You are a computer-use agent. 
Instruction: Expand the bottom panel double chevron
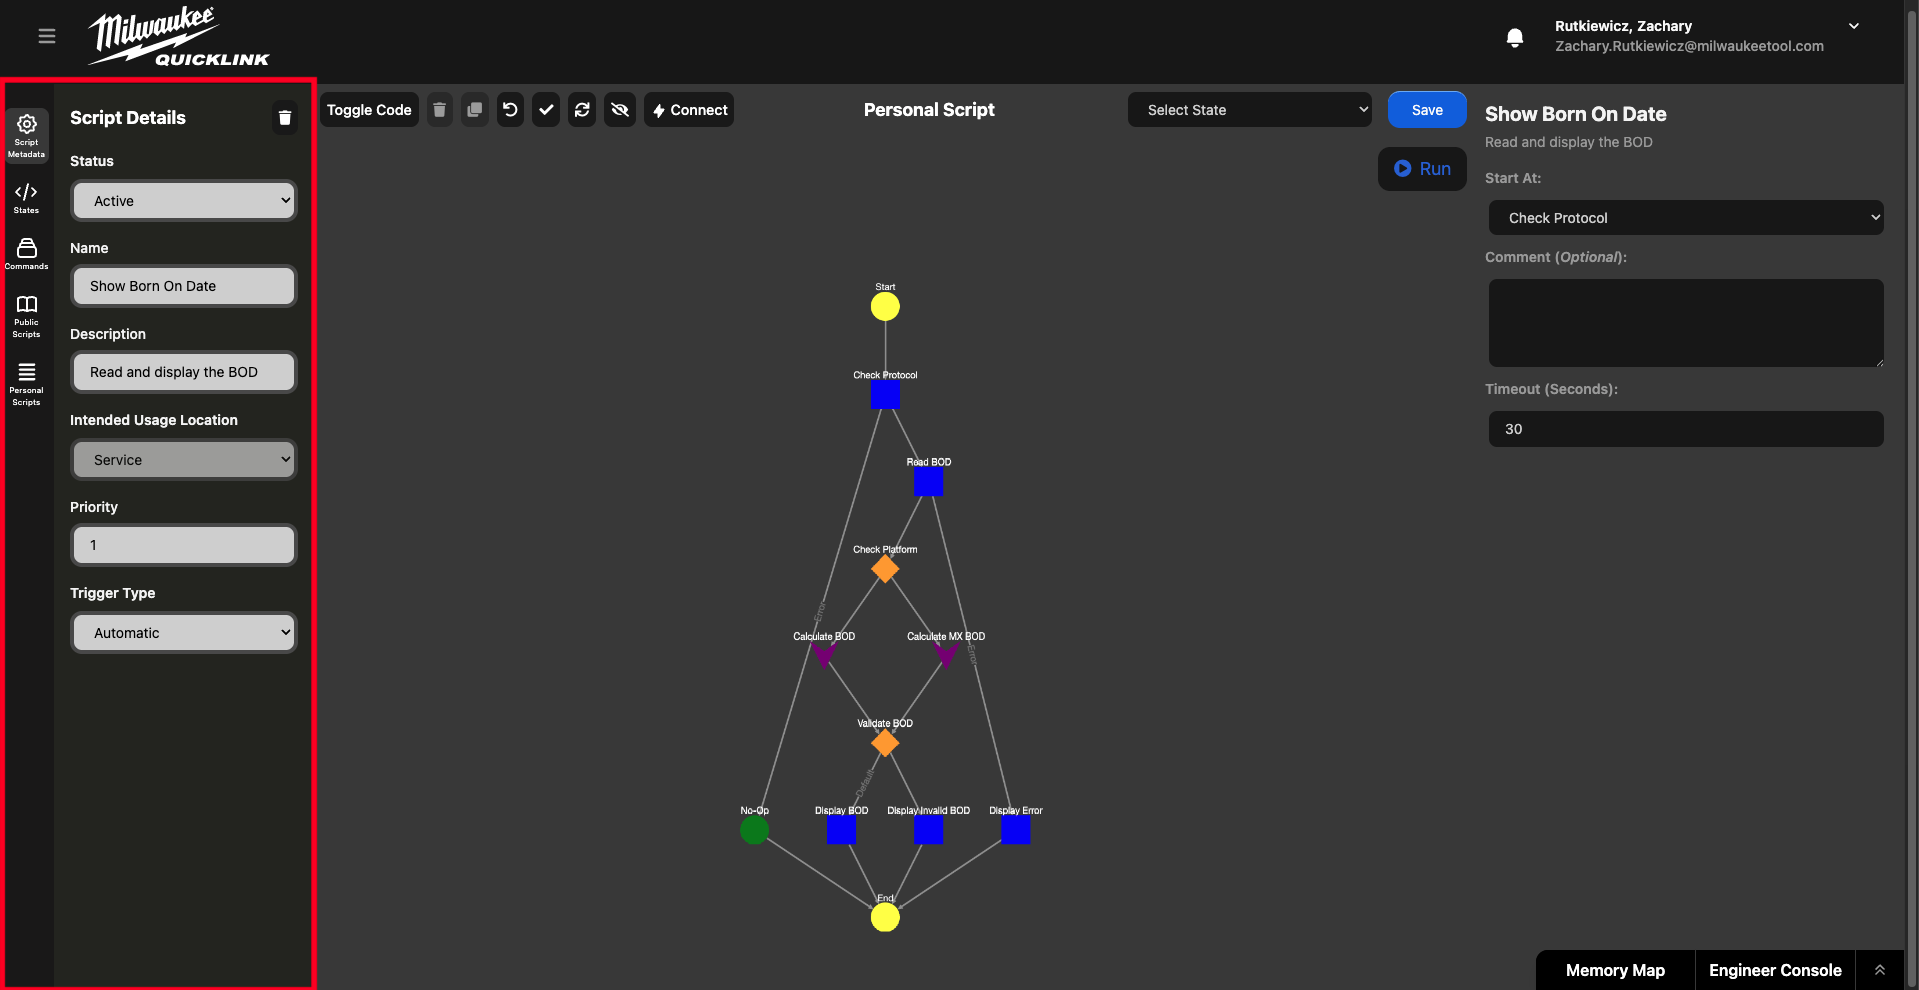click(1880, 970)
